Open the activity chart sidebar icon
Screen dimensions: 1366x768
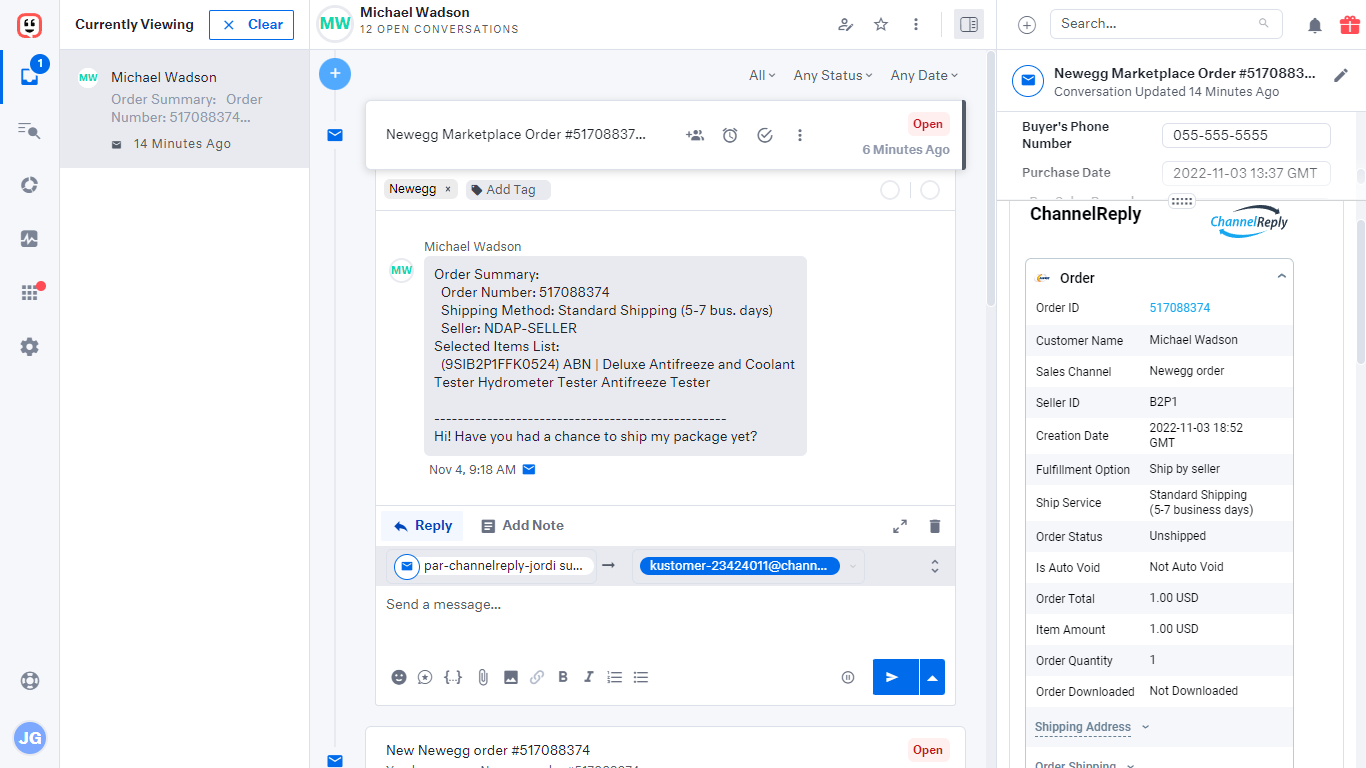tap(29, 239)
